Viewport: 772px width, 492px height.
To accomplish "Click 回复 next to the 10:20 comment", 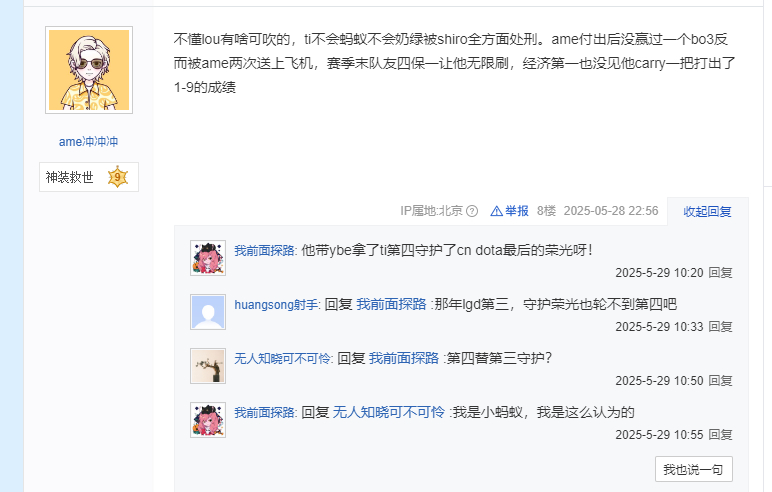I will tap(720, 273).
